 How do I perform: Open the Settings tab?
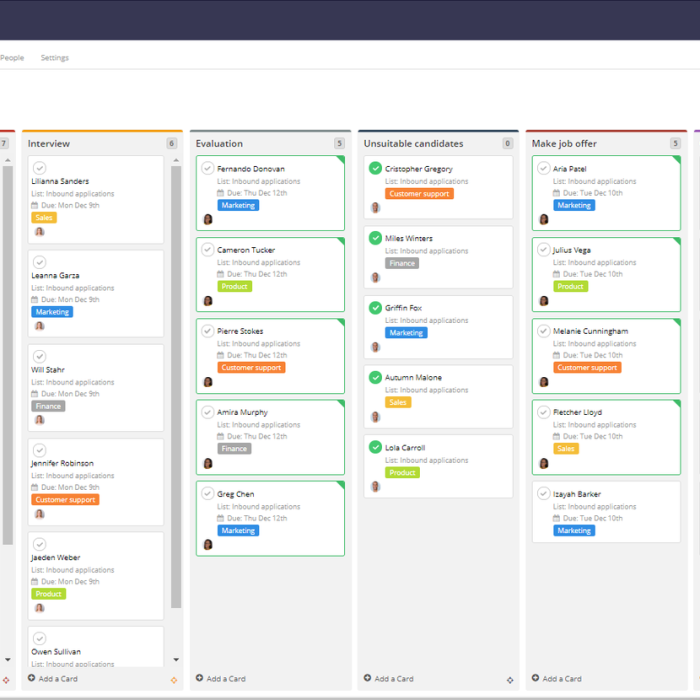(x=55, y=58)
